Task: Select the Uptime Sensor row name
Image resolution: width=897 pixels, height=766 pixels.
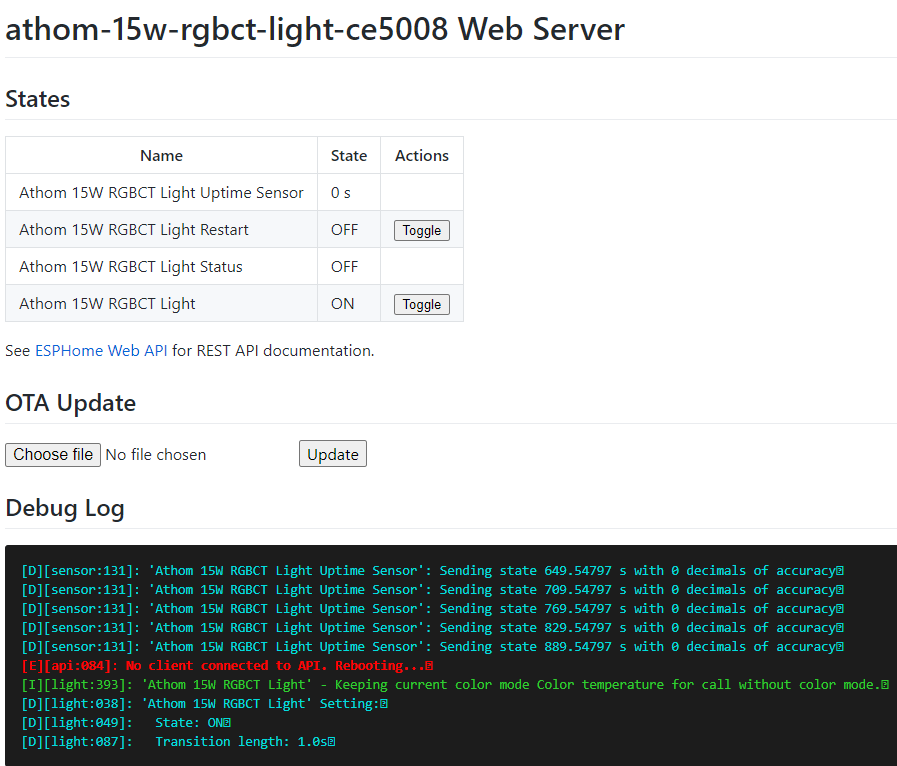Action: 161,193
